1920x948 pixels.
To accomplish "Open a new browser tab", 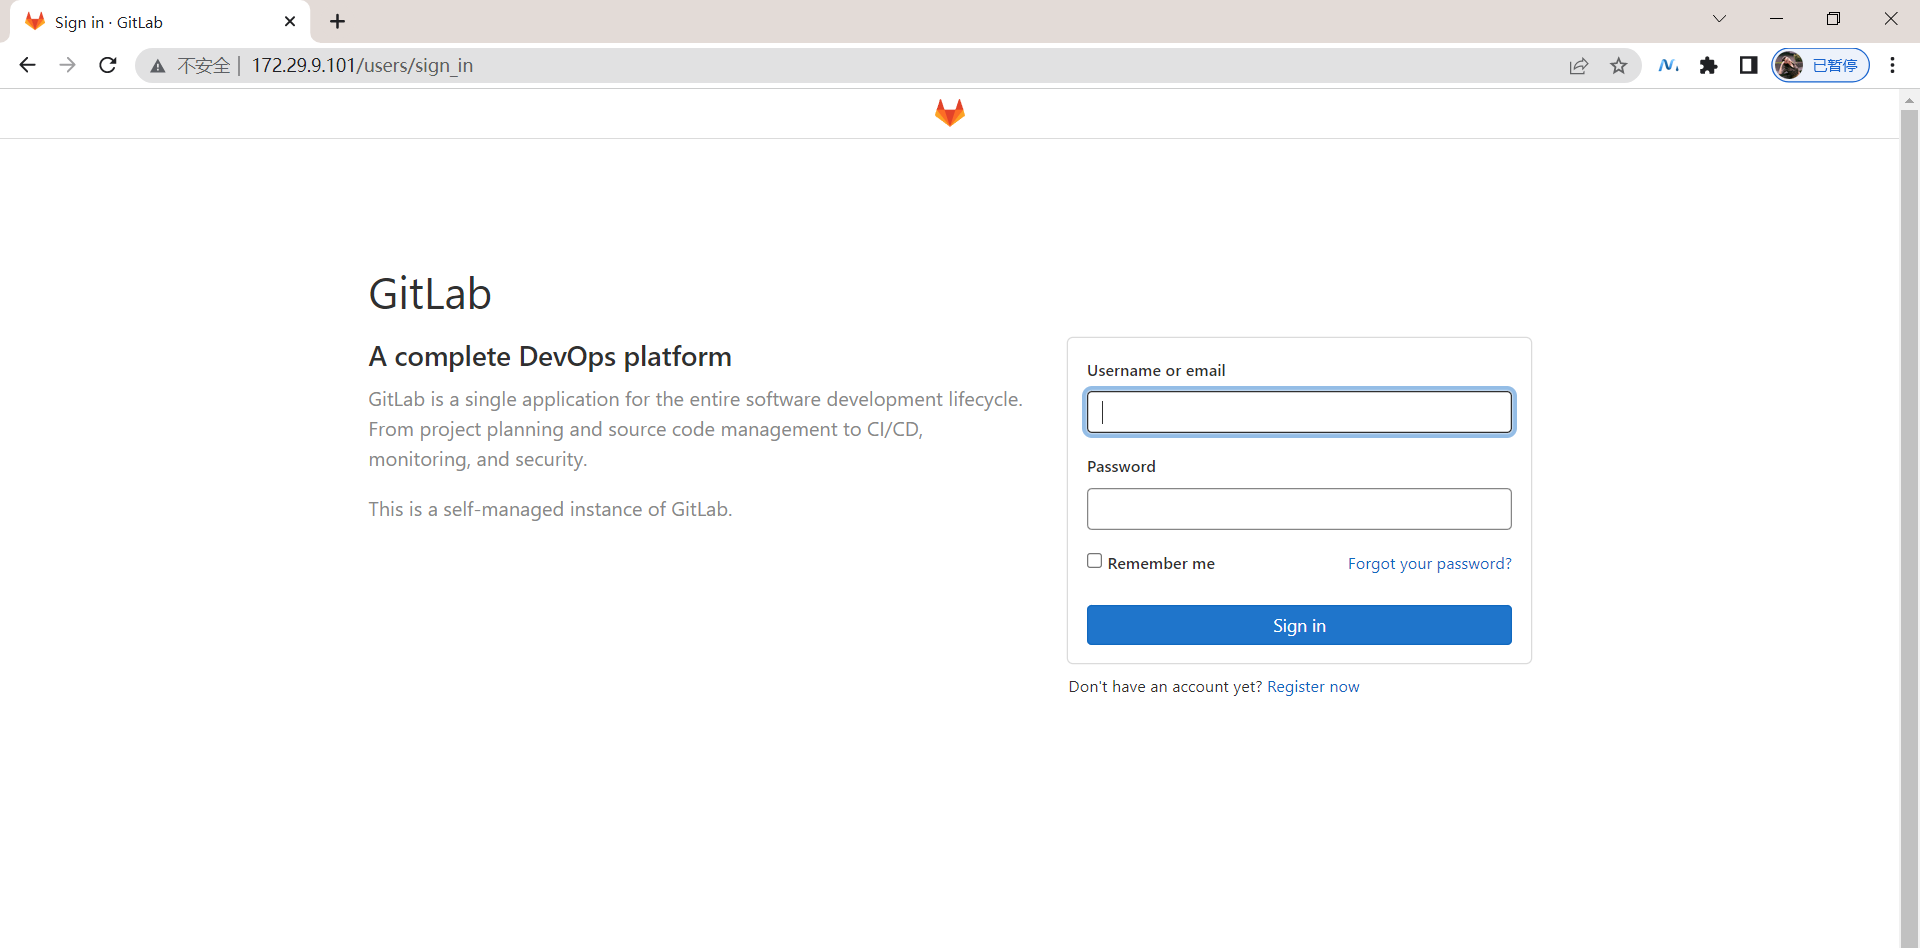I will click(x=337, y=21).
